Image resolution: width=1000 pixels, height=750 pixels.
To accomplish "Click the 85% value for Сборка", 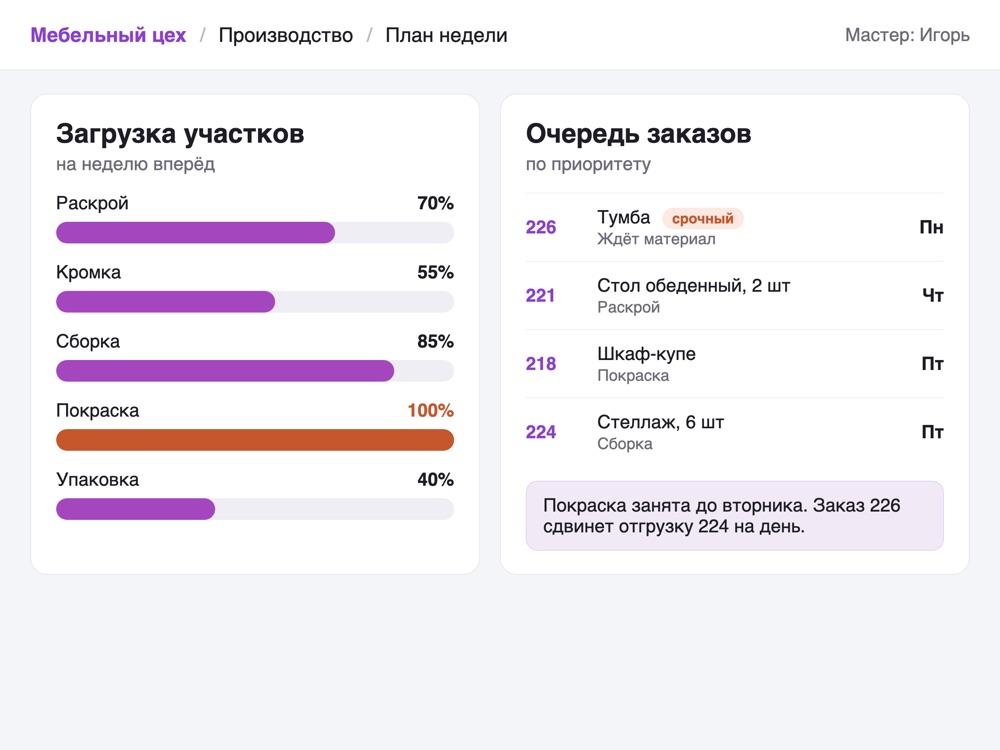I will 436,342.
